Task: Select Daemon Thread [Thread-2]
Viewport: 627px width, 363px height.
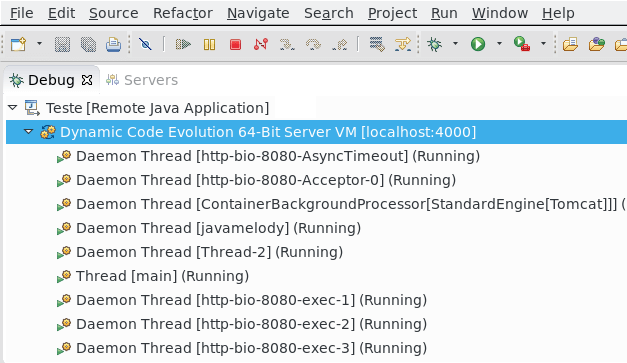Action: [x=210, y=252]
